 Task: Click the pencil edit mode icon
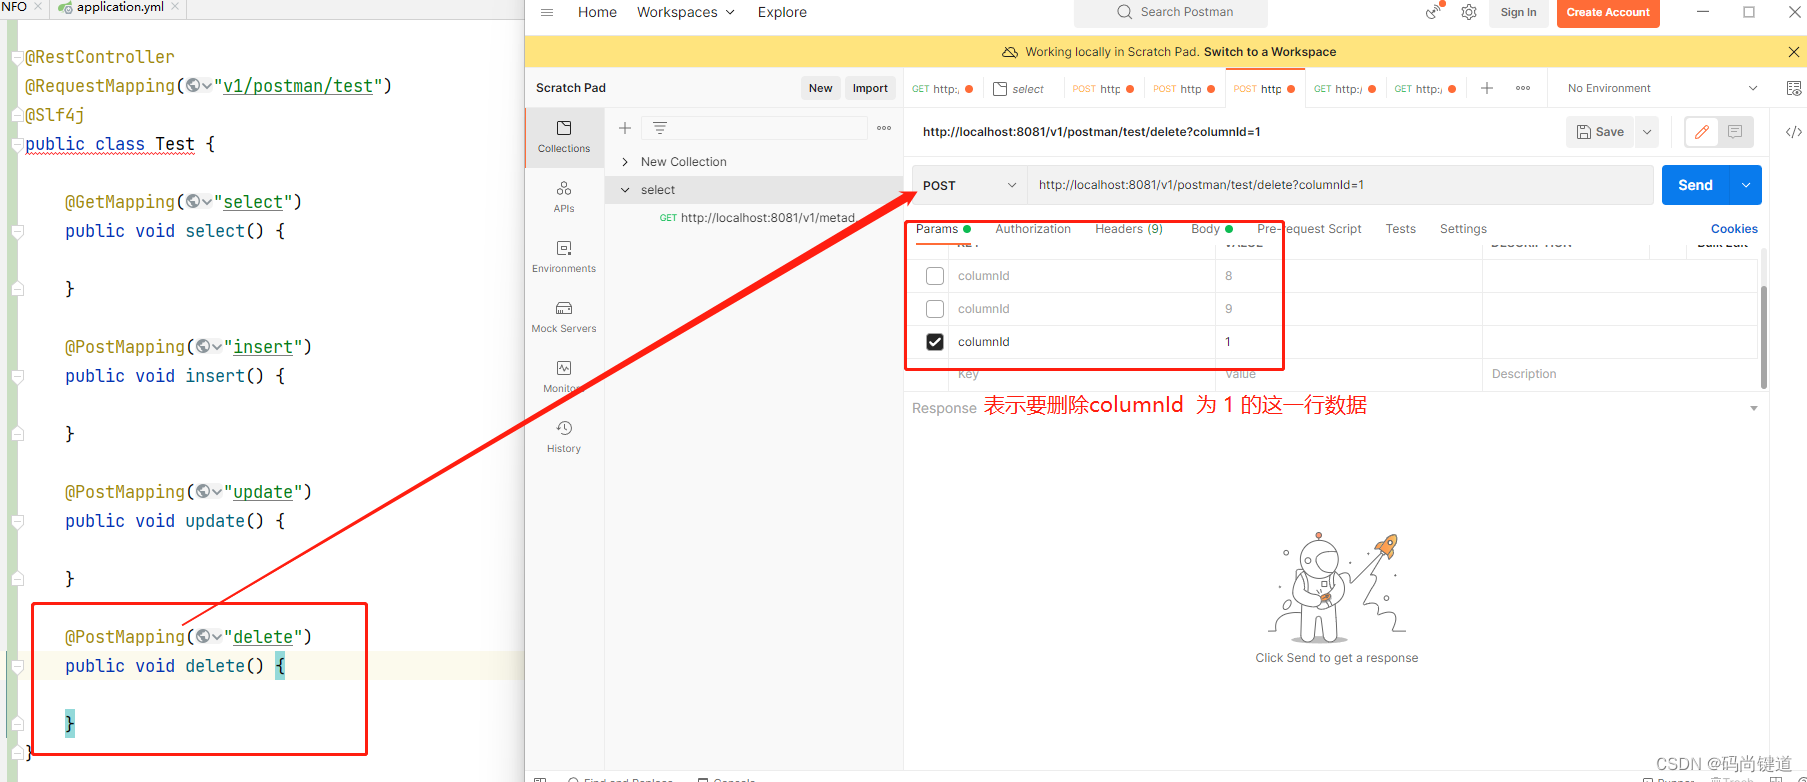[1702, 132]
